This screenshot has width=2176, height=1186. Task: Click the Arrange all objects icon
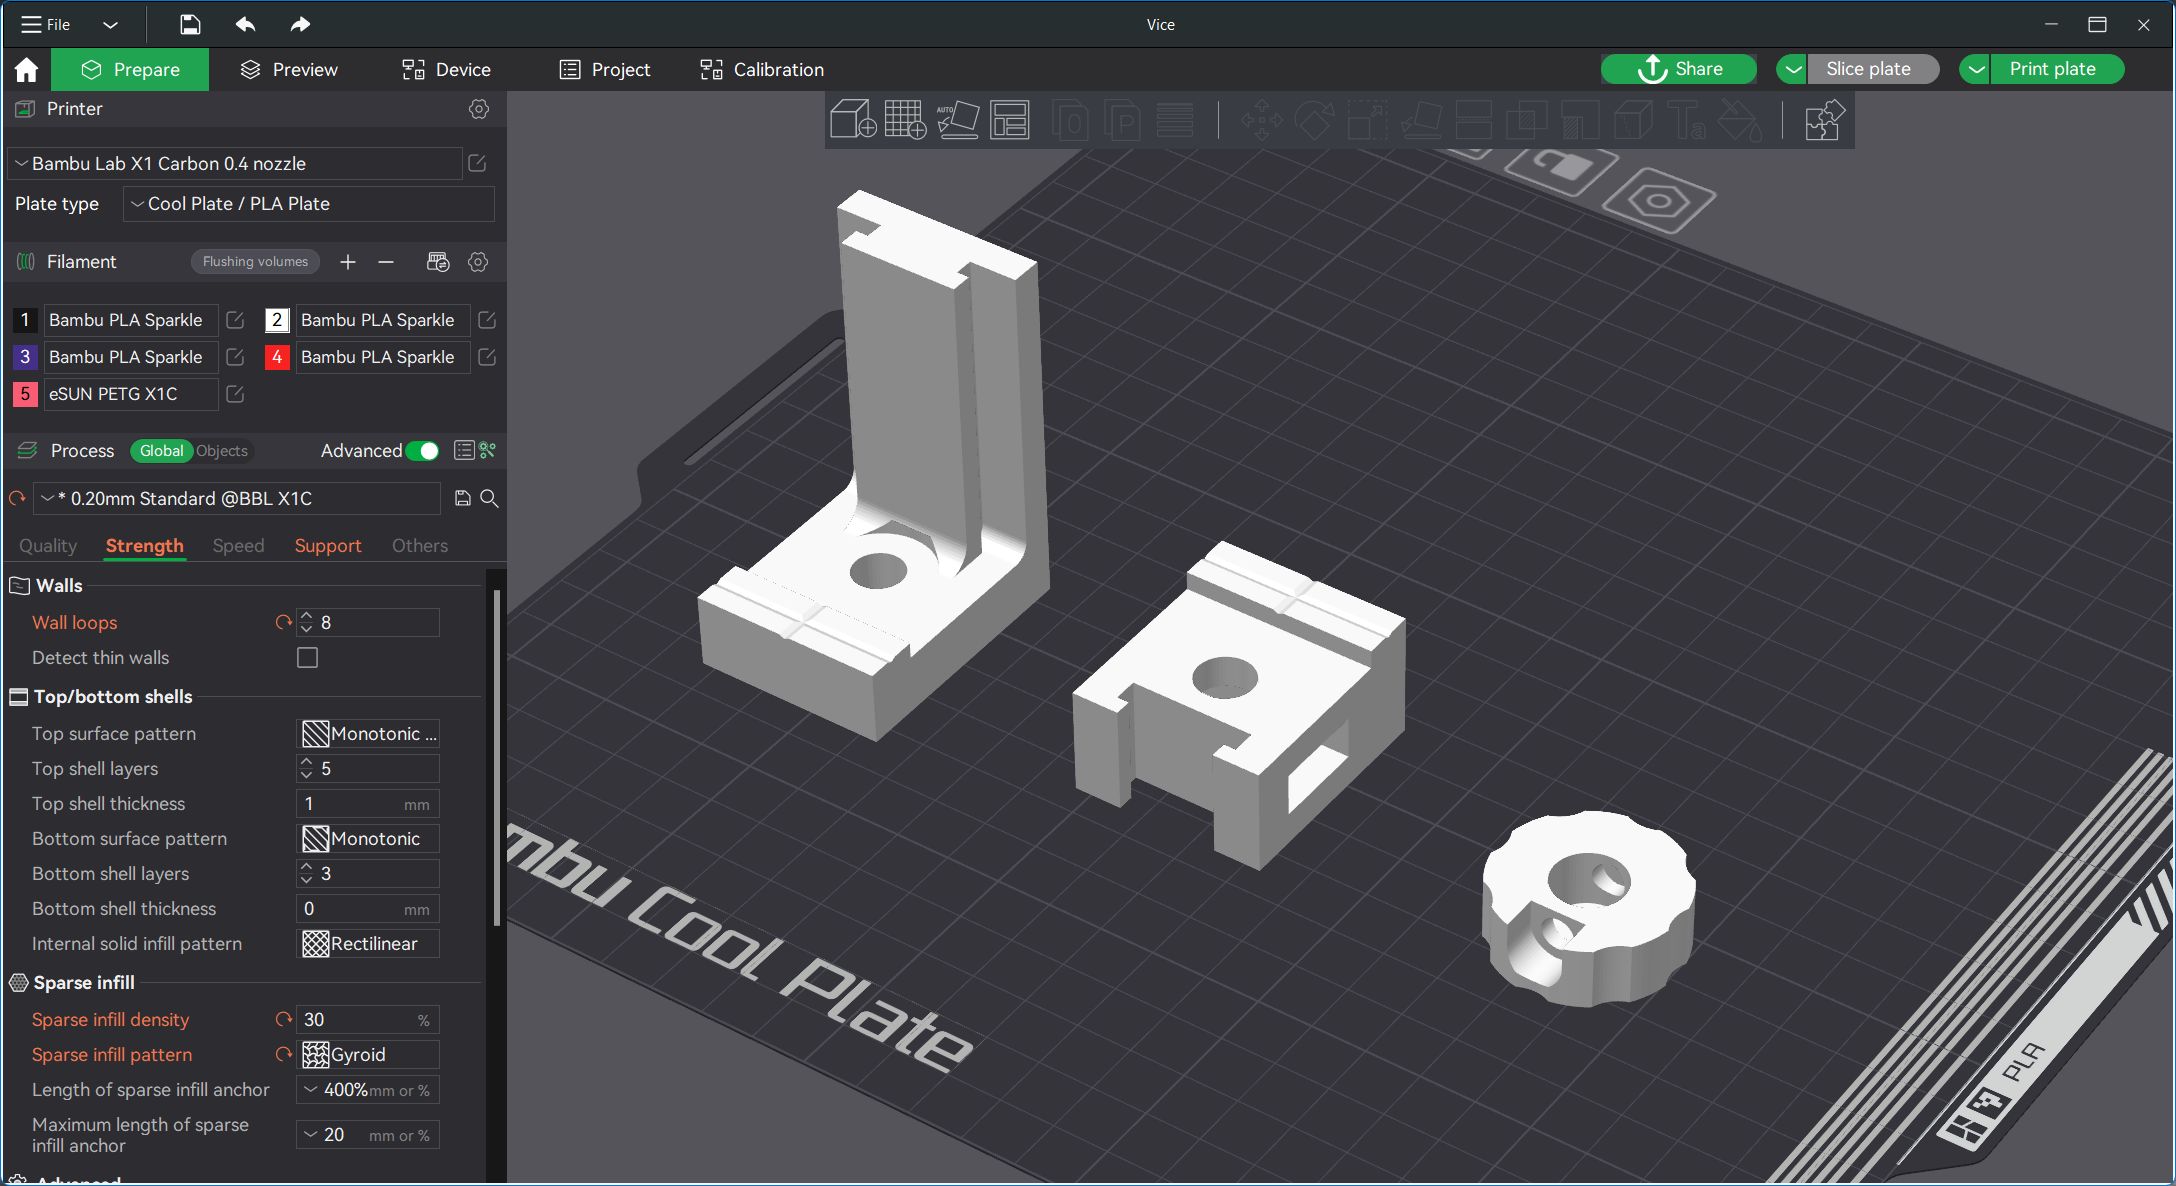click(x=1009, y=120)
